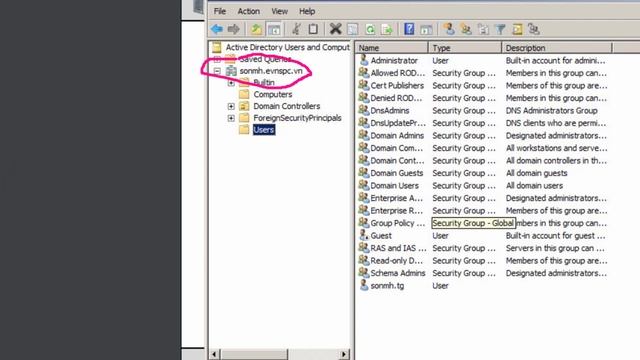Sort by the Description column header
640x360 pixels.
[x=557, y=48]
